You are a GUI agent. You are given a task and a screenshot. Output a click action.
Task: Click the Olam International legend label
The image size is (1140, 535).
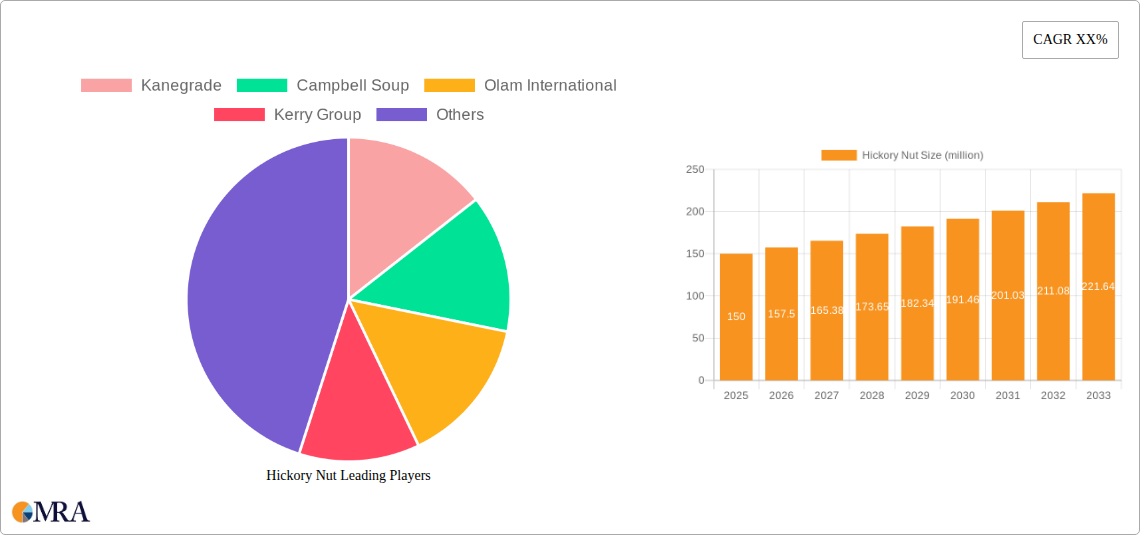[x=550, y=85]
